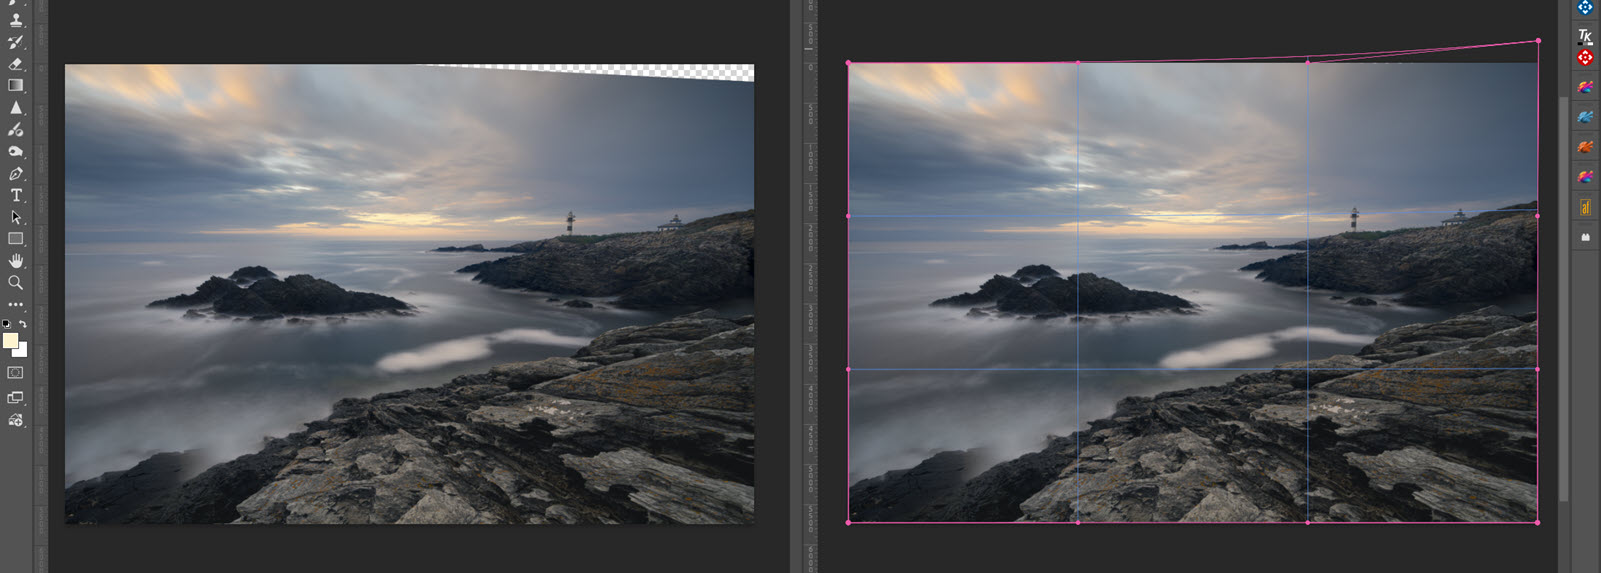Open the blue circular arrows panel icon

tap(1585, 8)
